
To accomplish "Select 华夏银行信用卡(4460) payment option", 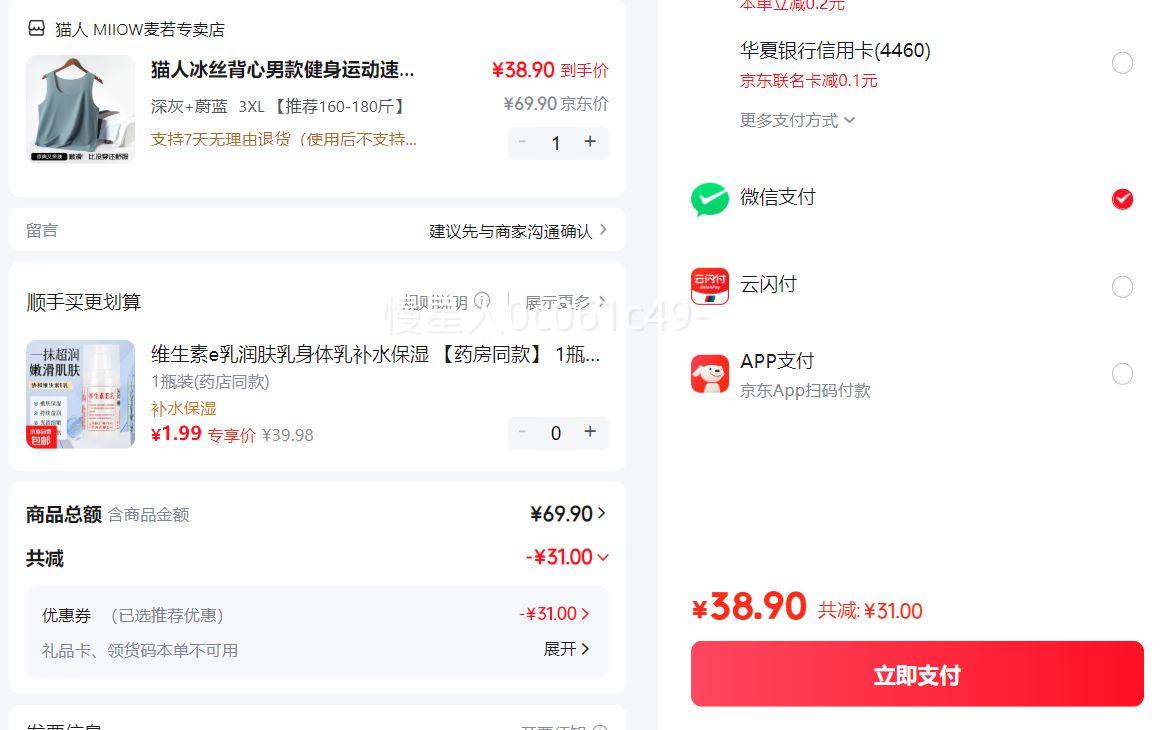I will (x=1122, y=63).
